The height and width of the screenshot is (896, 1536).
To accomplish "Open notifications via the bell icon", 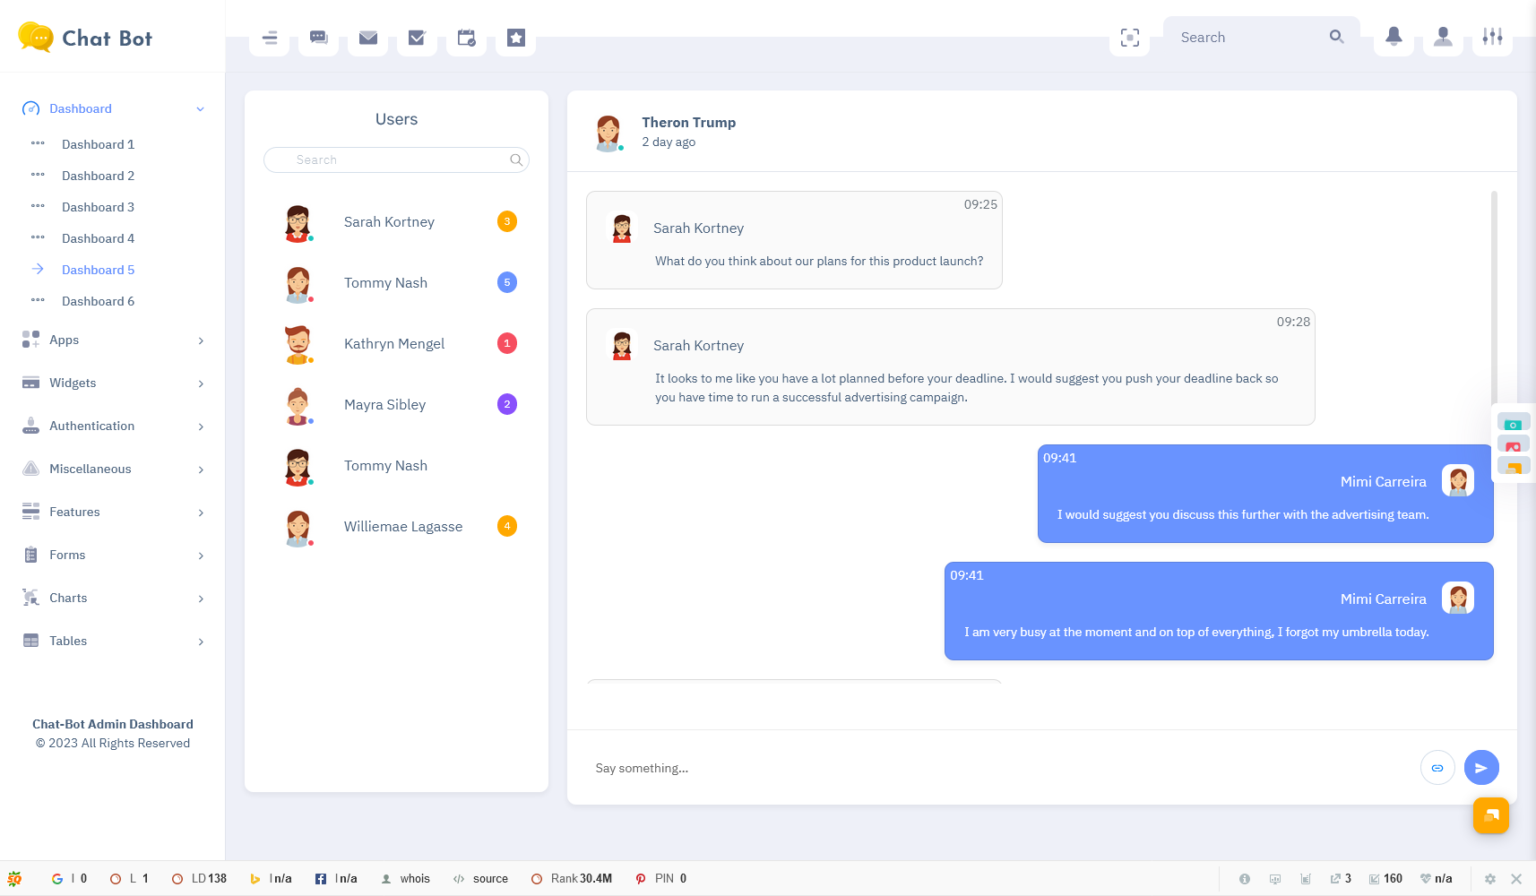I will pos(1393,37).
